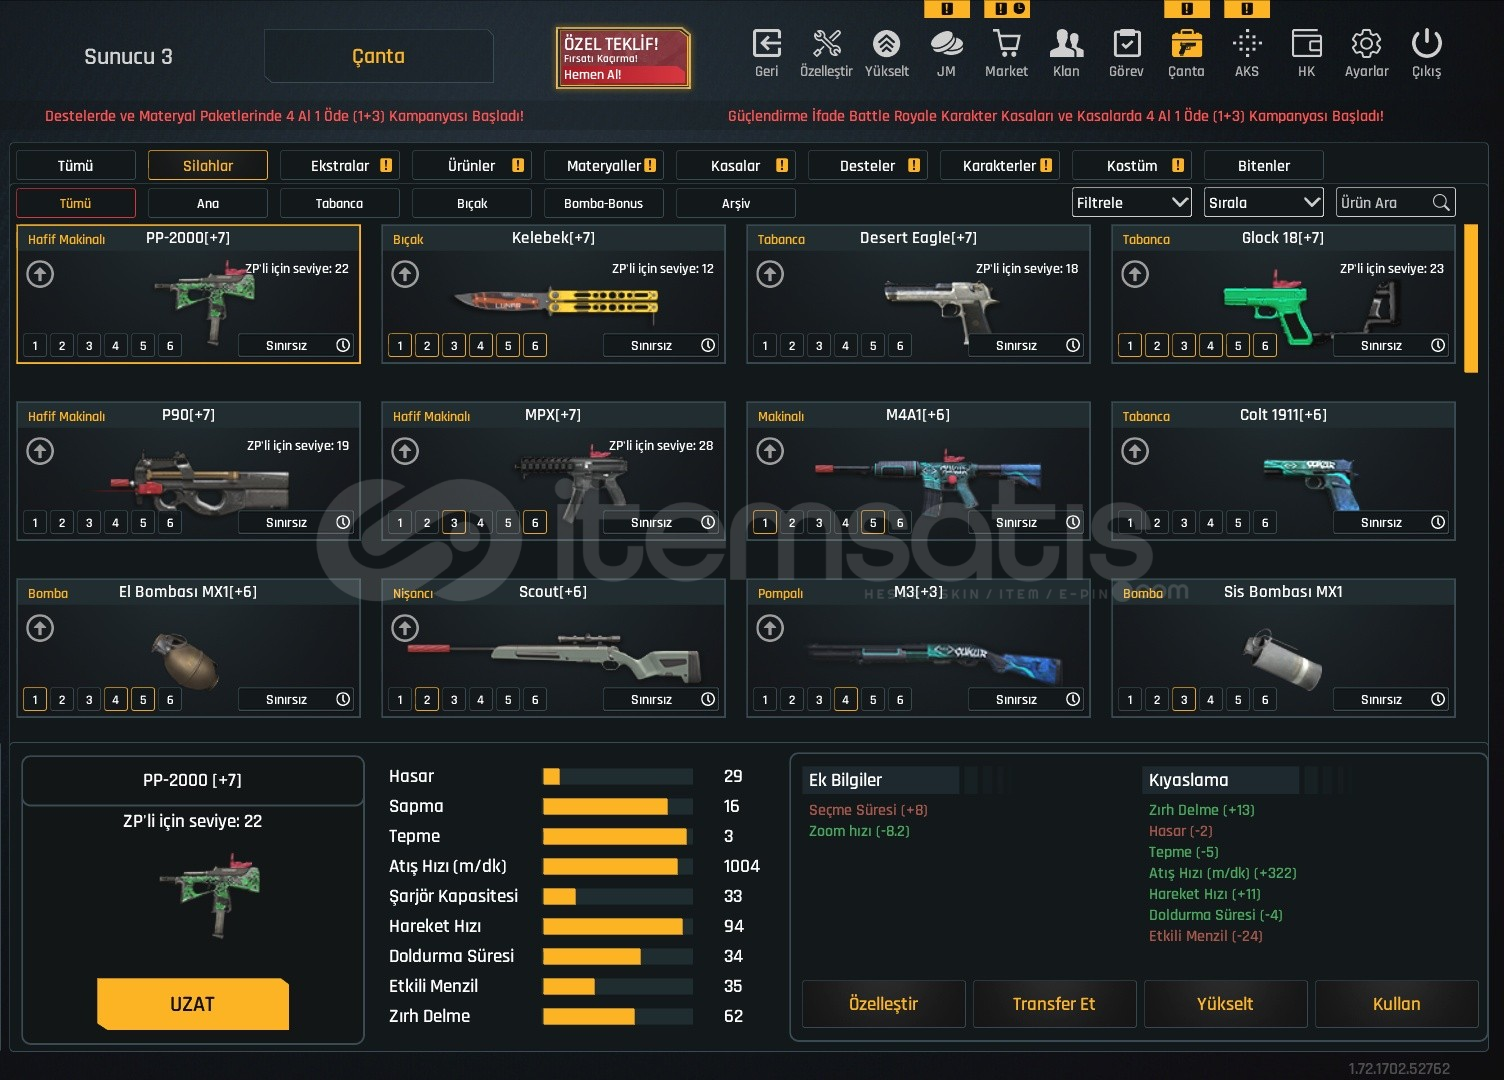This screenshot has height=1080, width=1504.
Task: Toggle slot 1 on M4A1[+6] card
Action: pyautogui.click(x=765, y=523)
